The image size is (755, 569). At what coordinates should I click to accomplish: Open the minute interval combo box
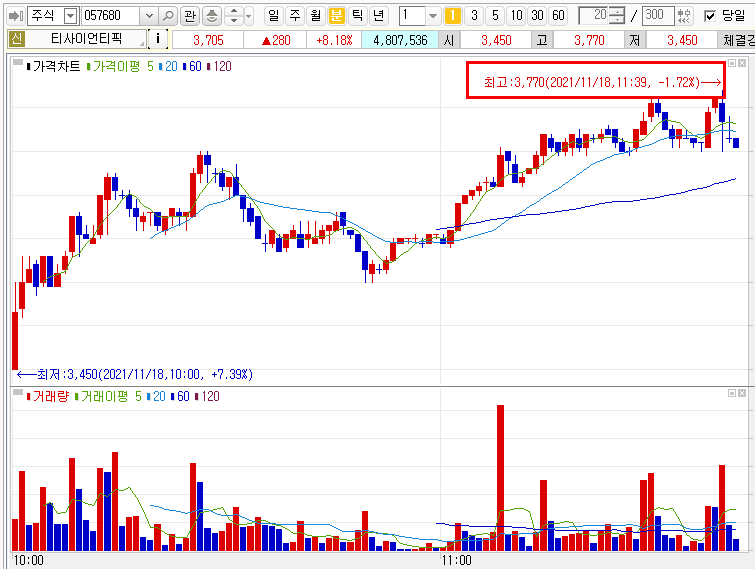419,16
